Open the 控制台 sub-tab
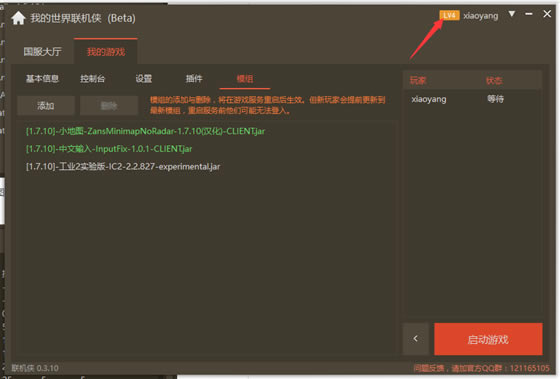Screen dimensions: 560x379 coord(92,79)
